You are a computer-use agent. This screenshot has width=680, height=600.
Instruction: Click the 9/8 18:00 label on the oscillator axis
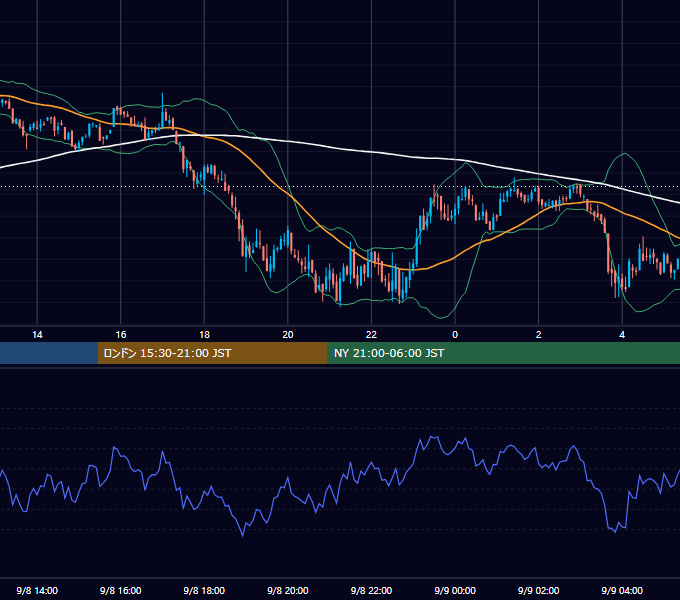pos(204,590)
